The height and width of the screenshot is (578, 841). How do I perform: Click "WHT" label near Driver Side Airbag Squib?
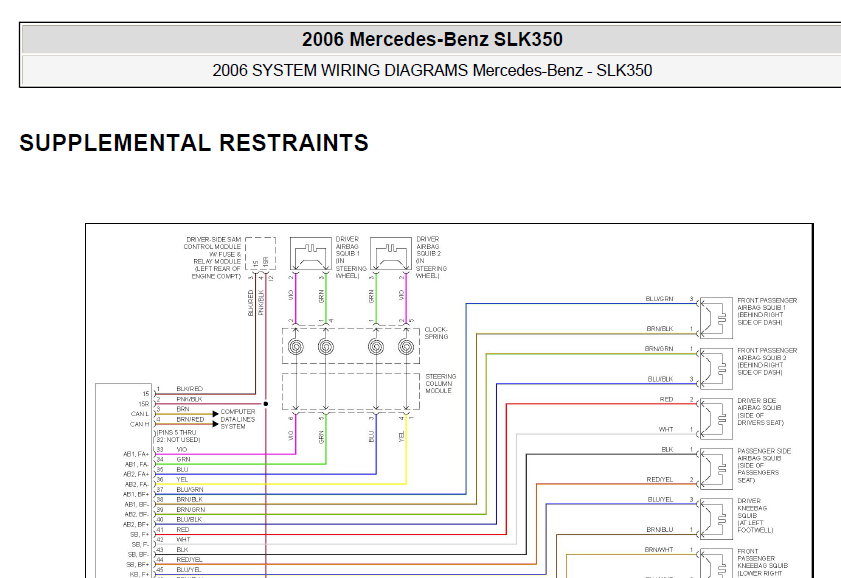[x=666, y=429]
